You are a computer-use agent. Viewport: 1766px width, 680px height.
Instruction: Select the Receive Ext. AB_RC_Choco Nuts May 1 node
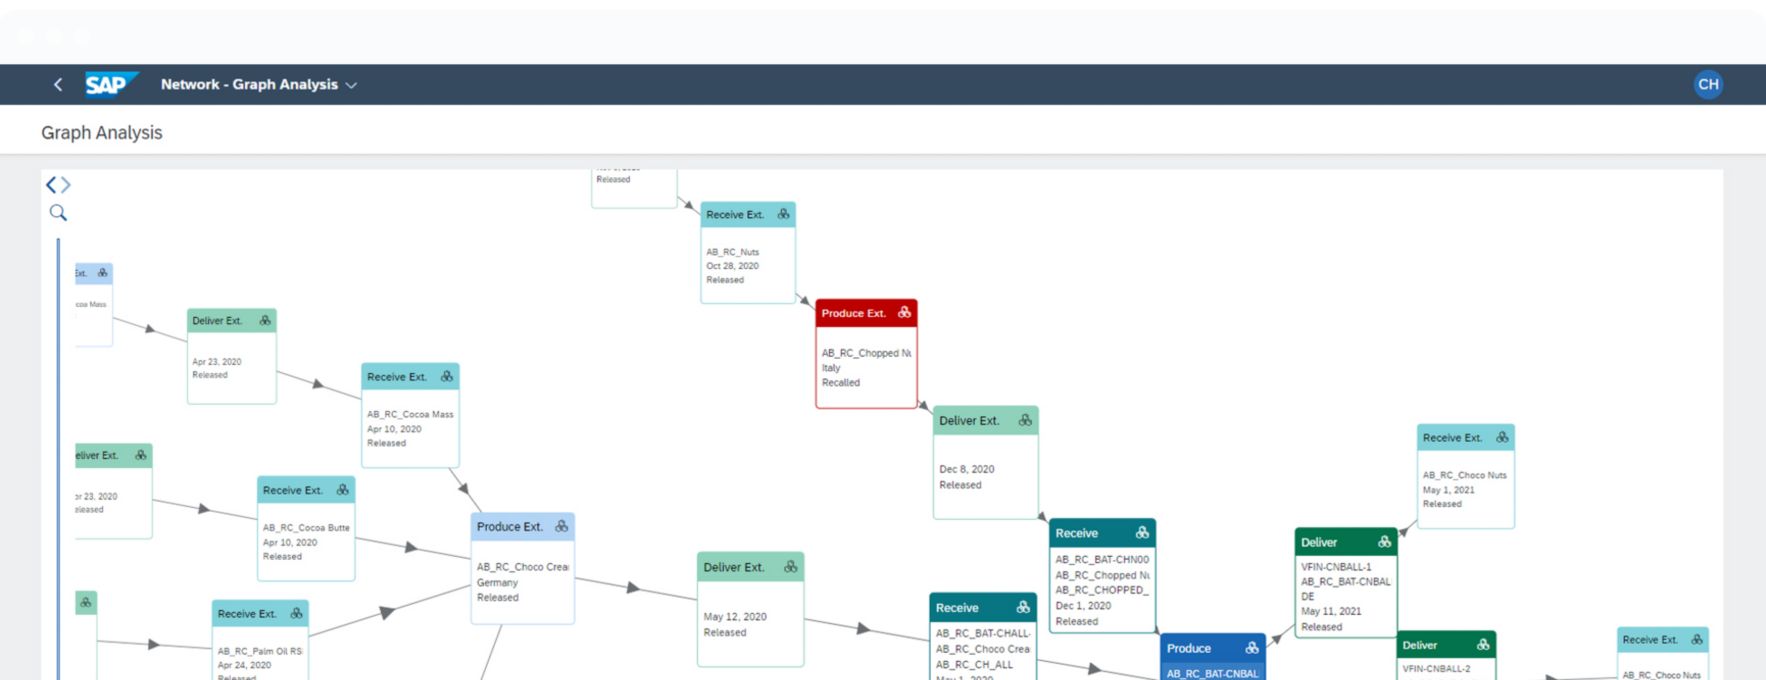pos(1465,489)
